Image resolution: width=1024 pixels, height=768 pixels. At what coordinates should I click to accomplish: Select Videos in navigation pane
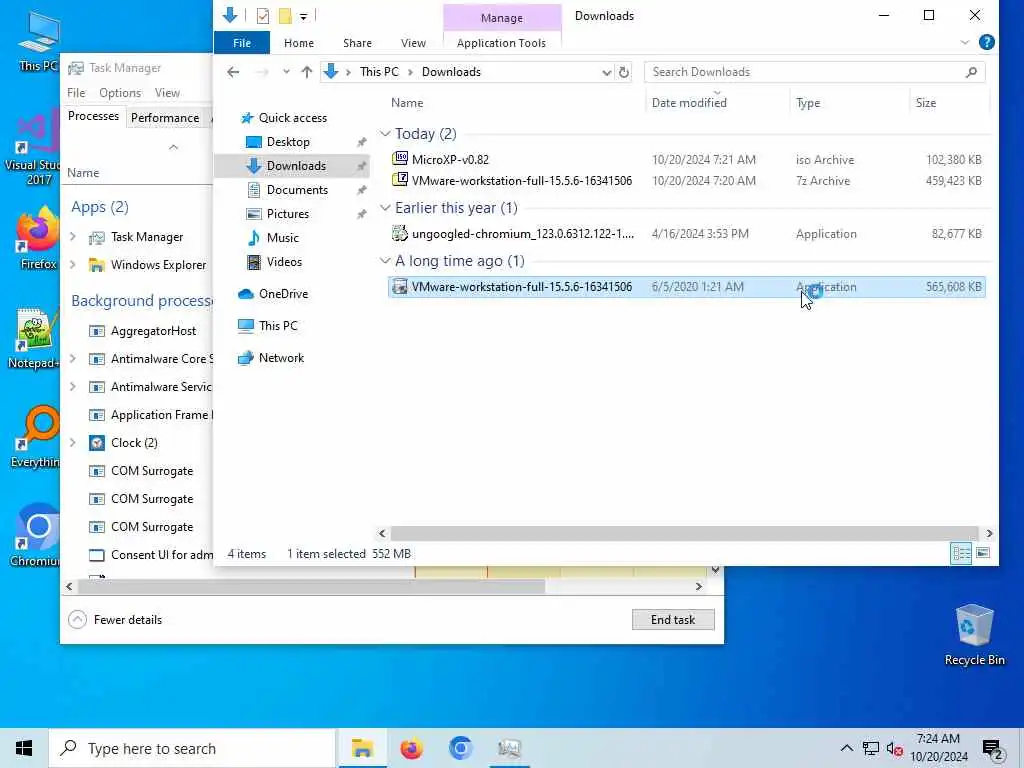[284, 262]
